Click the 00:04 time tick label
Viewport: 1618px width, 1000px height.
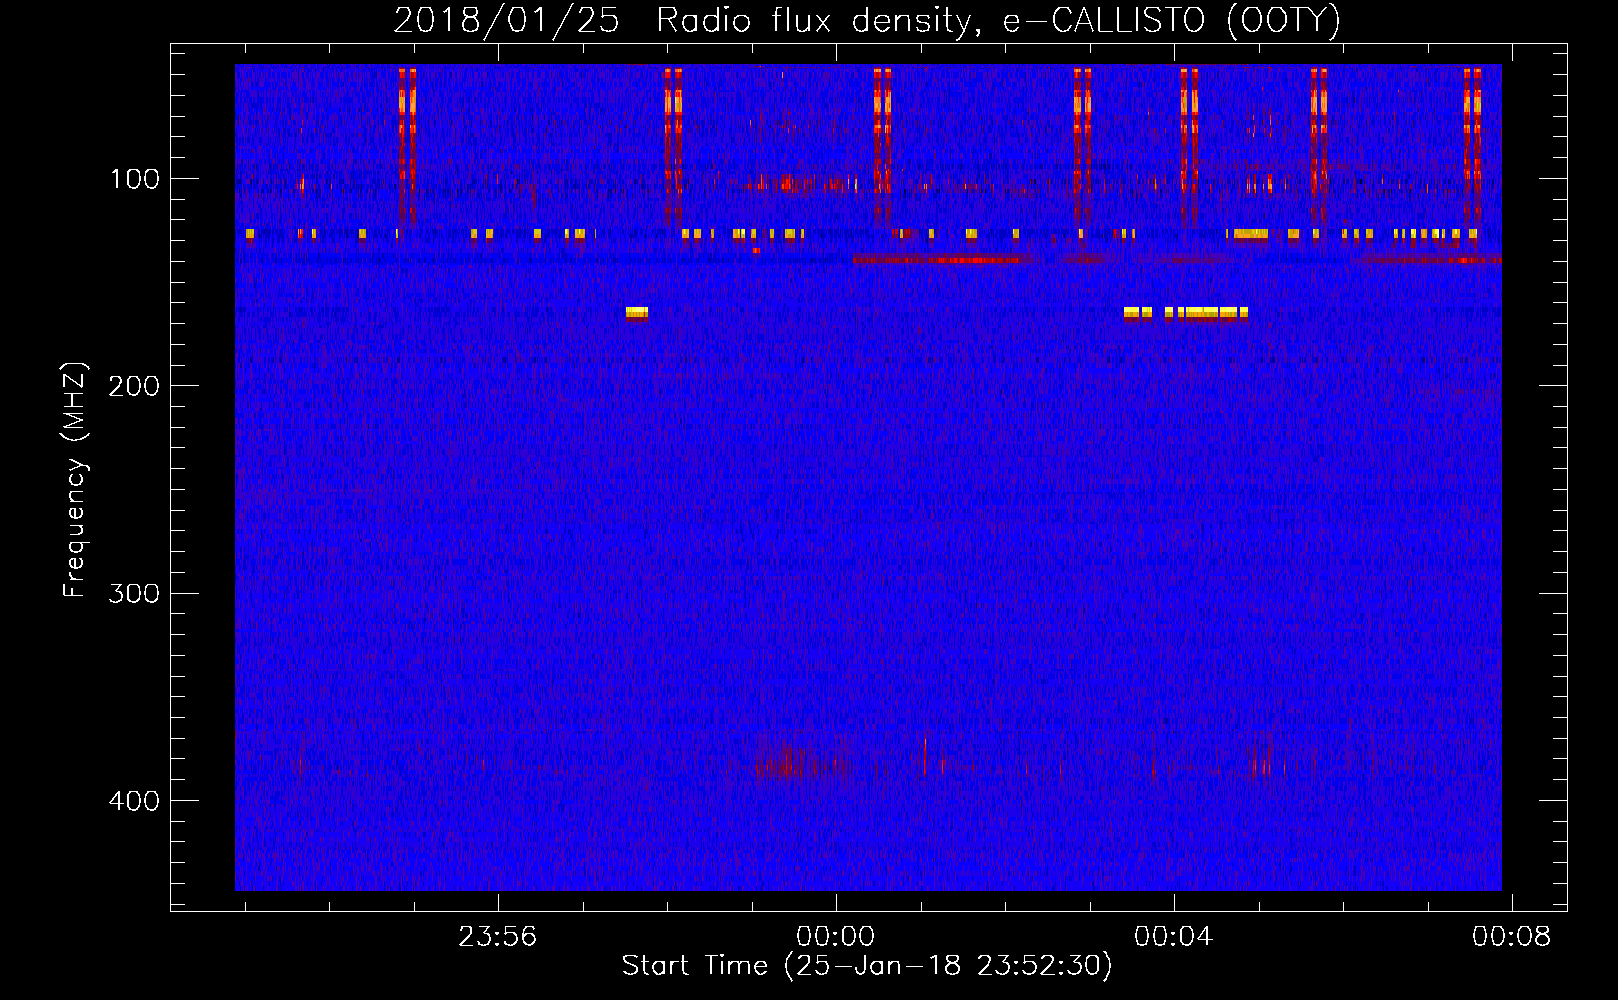[x=1174, y=937]
